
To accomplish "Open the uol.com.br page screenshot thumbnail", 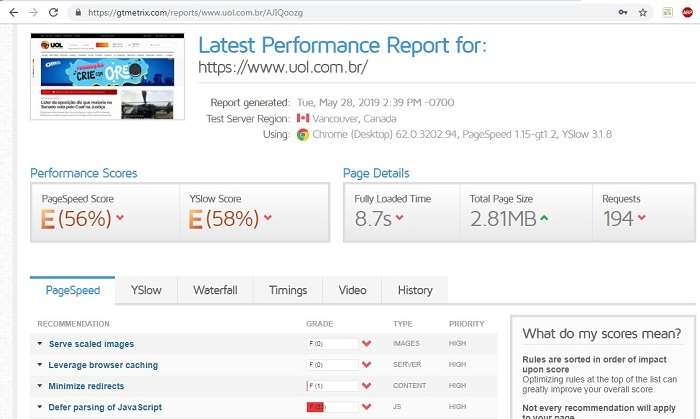I will (x=107, y=76).
